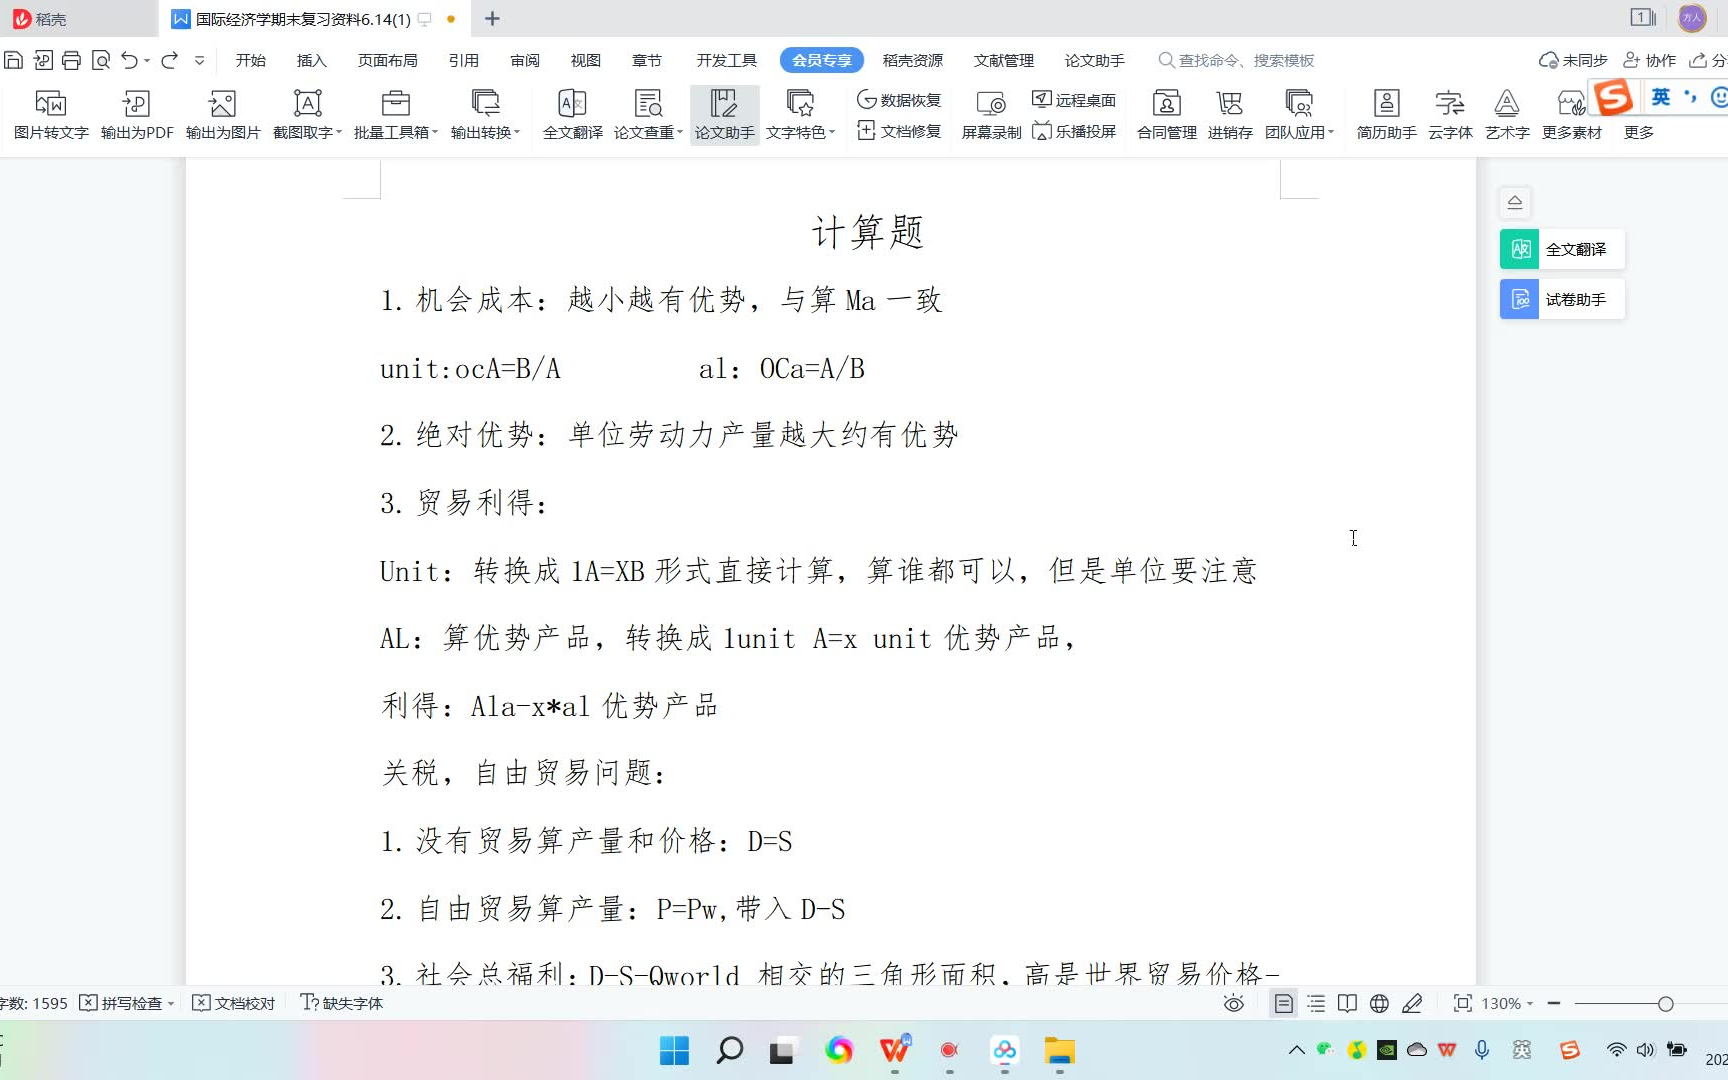
Task: Open the 图片转文字 tool
Action: [51, 115]
